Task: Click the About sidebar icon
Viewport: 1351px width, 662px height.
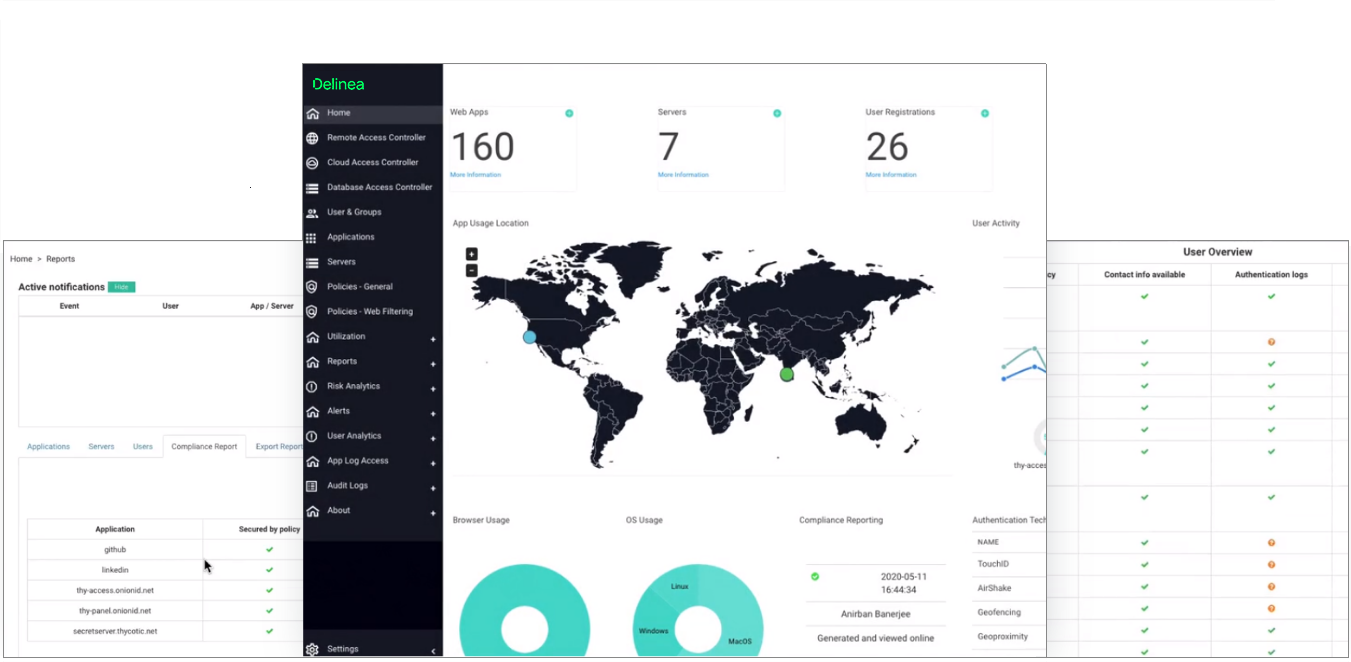Action: (313, 511)
